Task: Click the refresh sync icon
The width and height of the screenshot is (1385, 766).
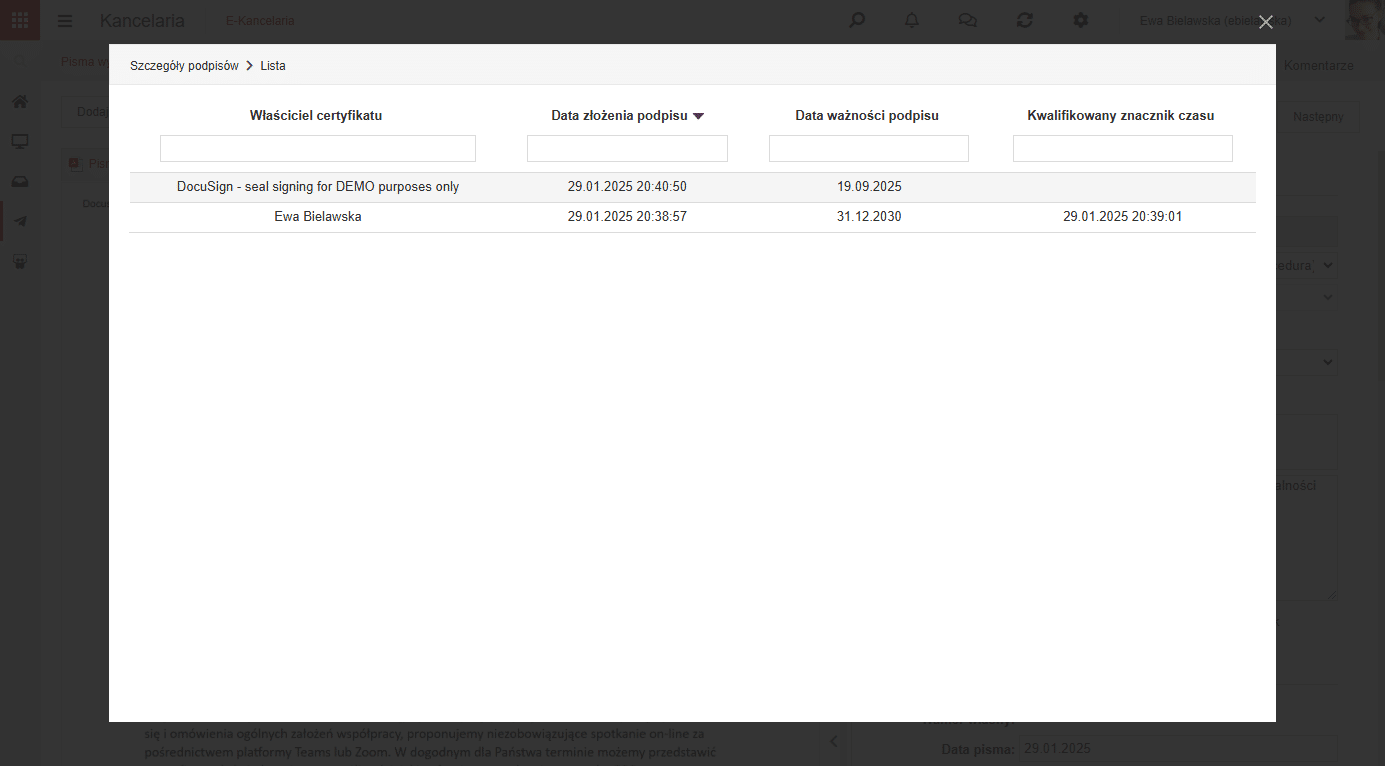Action: tap(1024, 20)
